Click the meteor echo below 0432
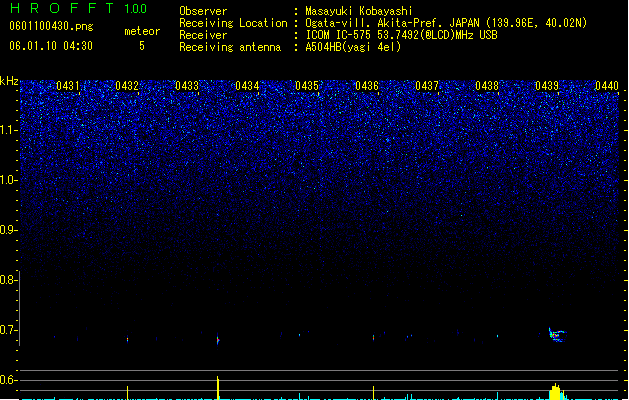Image resolution: width=629 pixels, height=400 pixels. click(x=128, y=339)
